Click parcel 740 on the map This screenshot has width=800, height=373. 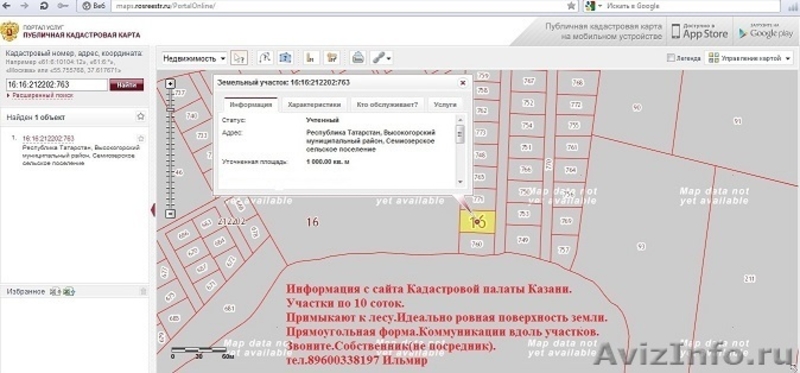click(x=192, y=116)
